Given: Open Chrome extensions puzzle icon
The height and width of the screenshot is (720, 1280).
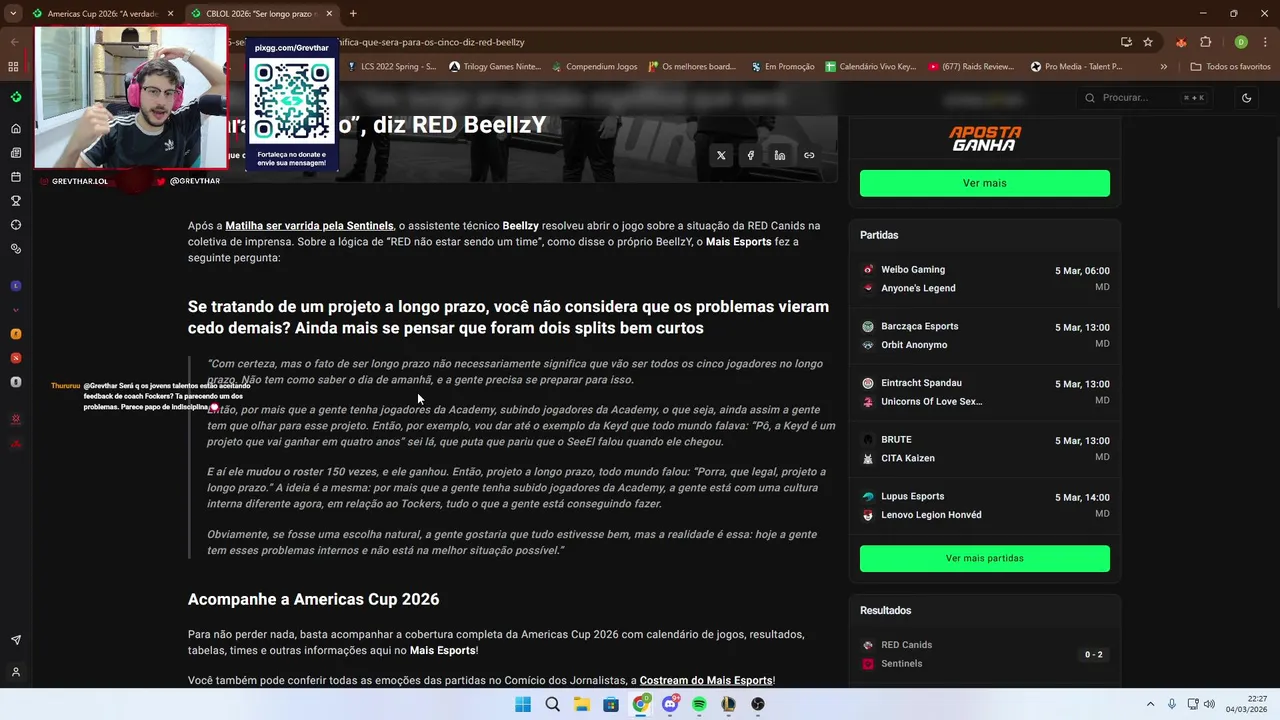Looking at the screenshot, I should 1206,42.
